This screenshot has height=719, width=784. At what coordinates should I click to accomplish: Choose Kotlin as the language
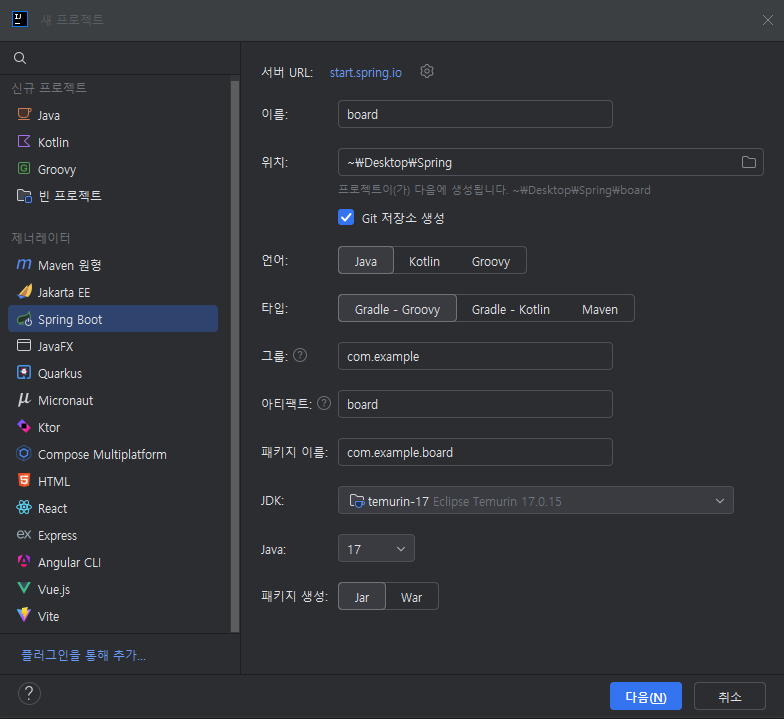(x=424, y=261)
